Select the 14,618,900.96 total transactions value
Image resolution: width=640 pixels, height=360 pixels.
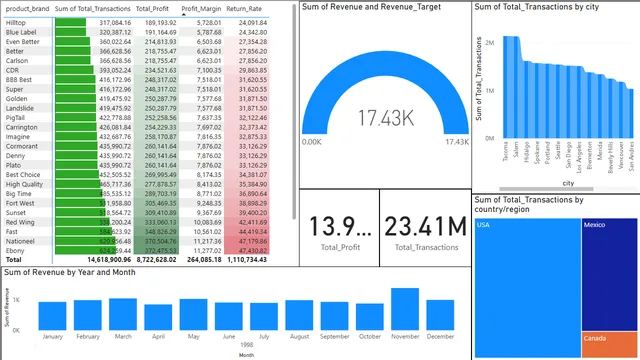pos(109,260)
